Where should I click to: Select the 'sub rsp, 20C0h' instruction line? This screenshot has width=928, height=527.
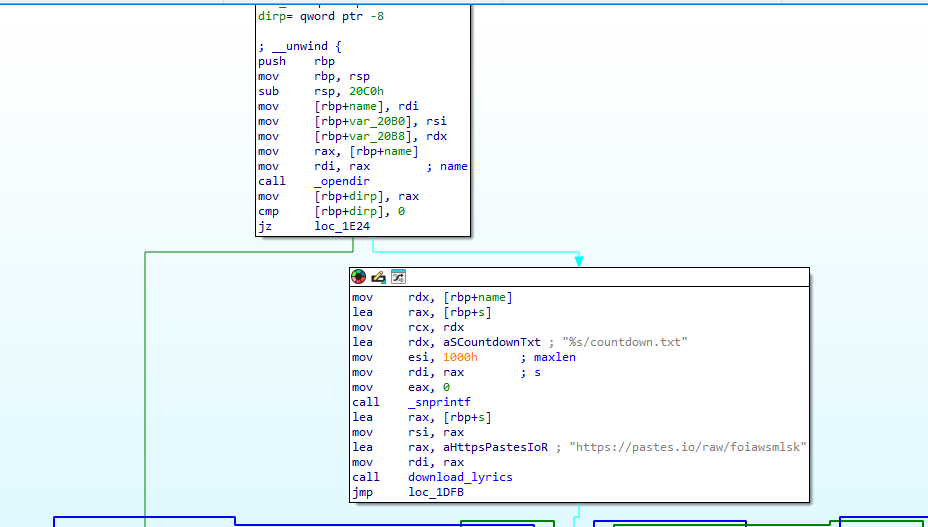(x=321, y=91)
